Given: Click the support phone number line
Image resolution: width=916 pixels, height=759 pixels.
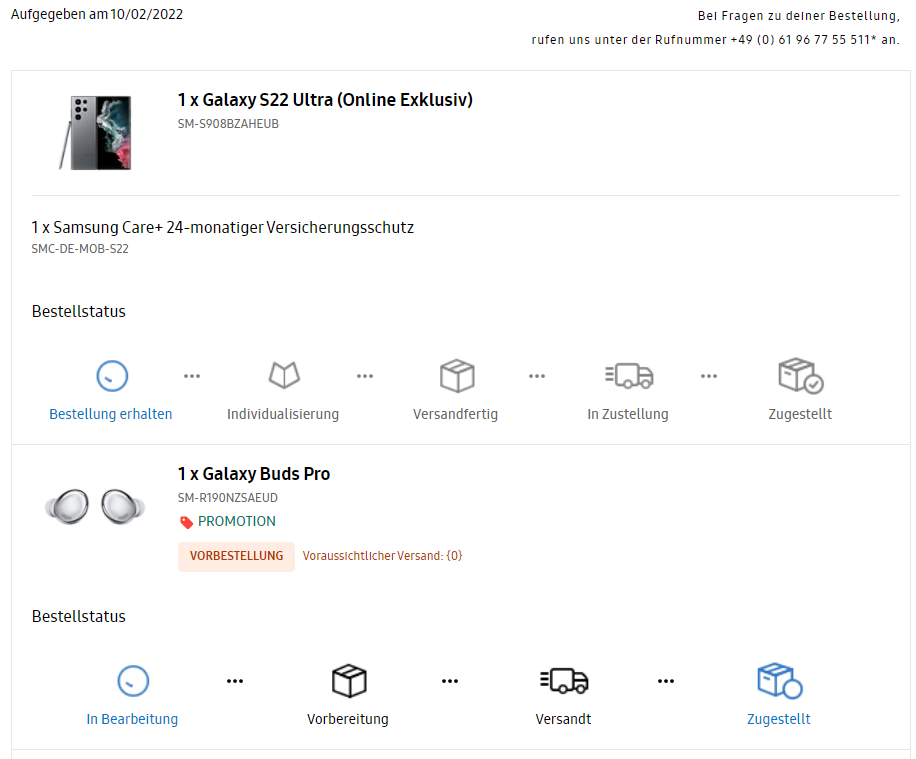Looking at the screenshot, I should coord(715,40).
